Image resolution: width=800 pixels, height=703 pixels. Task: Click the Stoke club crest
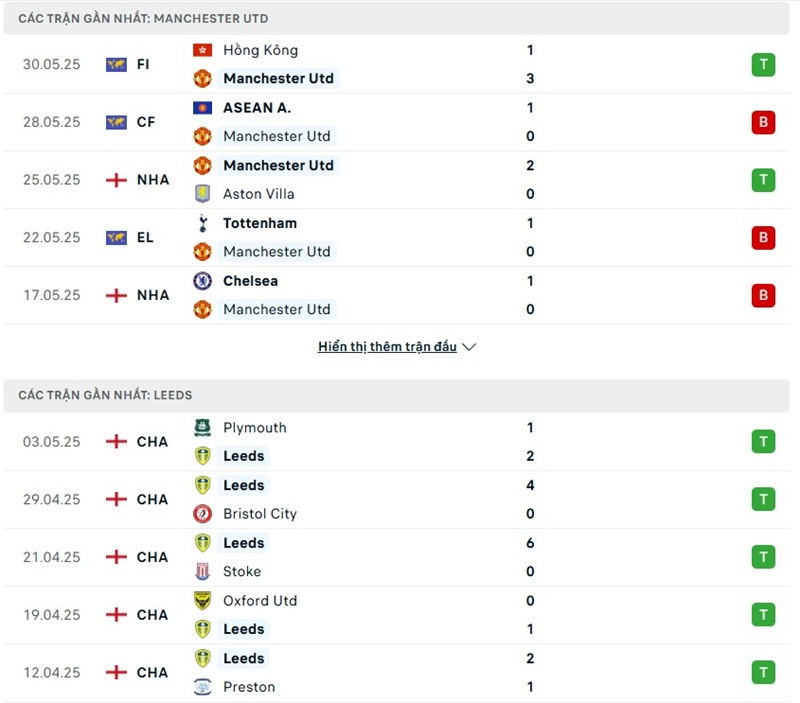(x=202, y=572)
